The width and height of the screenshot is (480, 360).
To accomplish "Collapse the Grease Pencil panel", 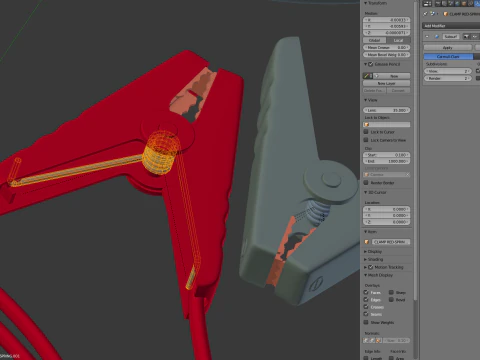I will click(x=366, y=64).
